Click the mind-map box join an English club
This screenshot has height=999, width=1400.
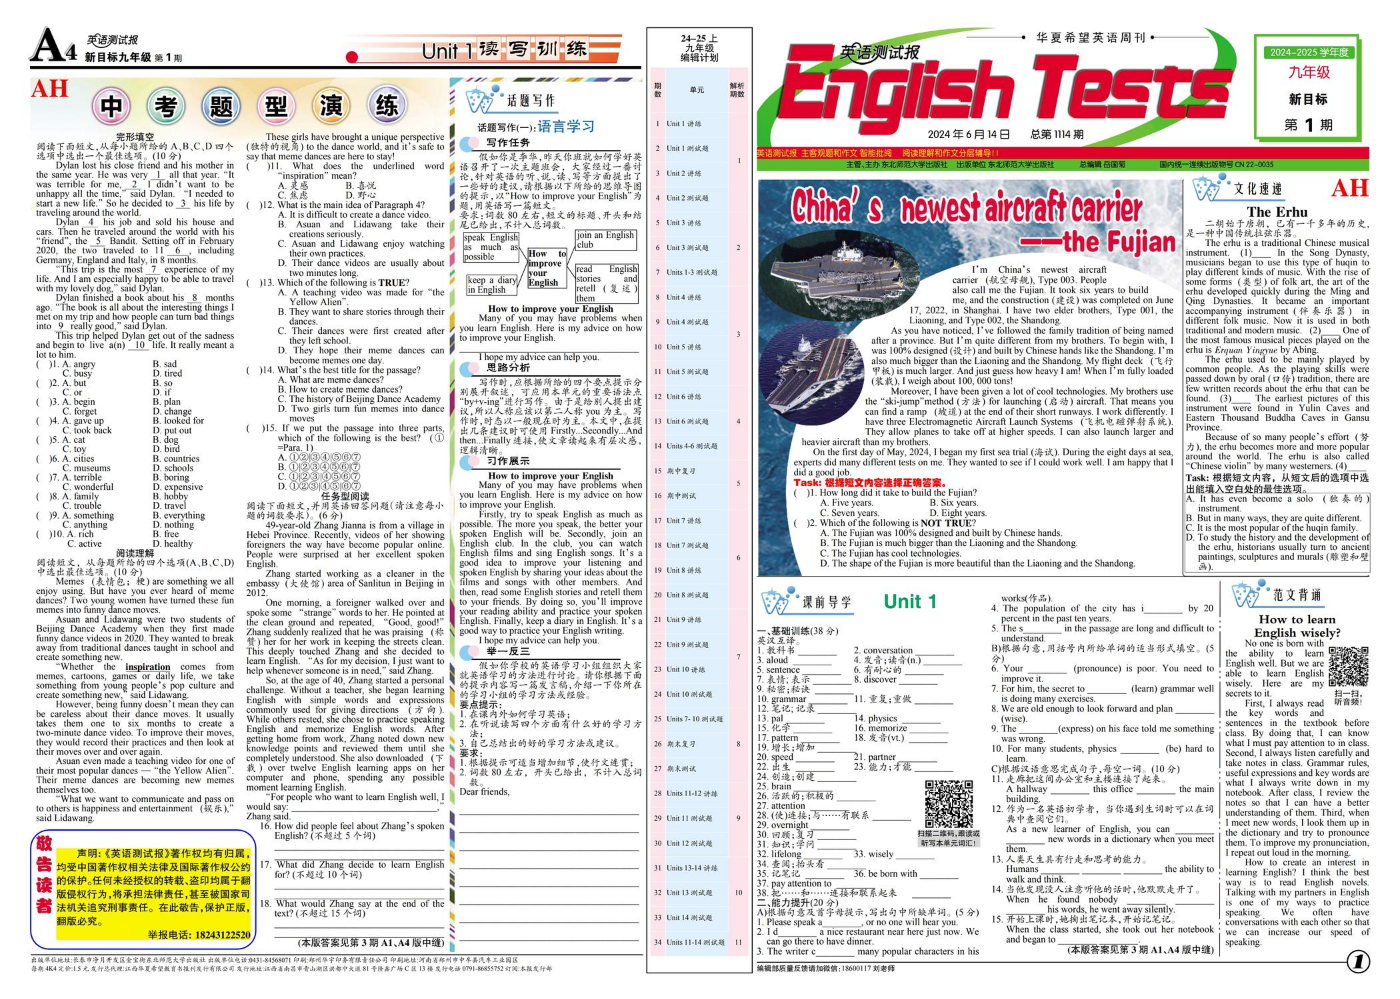click(605, 240)
